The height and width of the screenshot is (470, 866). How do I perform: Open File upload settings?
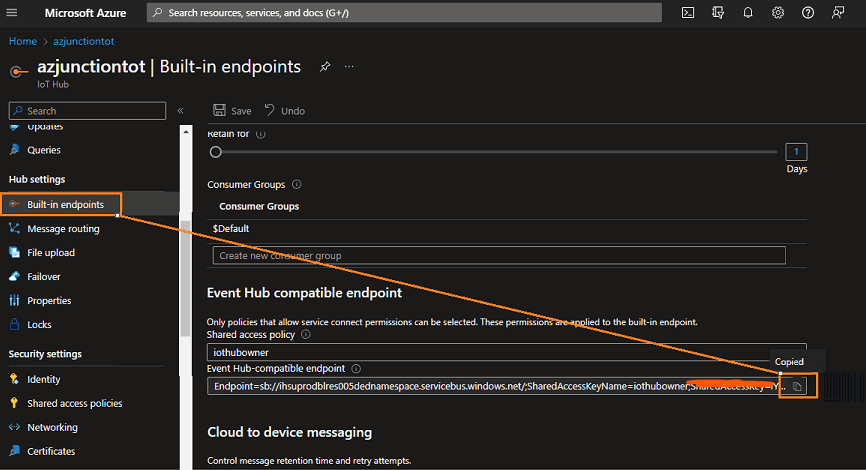tap(51, 252)
